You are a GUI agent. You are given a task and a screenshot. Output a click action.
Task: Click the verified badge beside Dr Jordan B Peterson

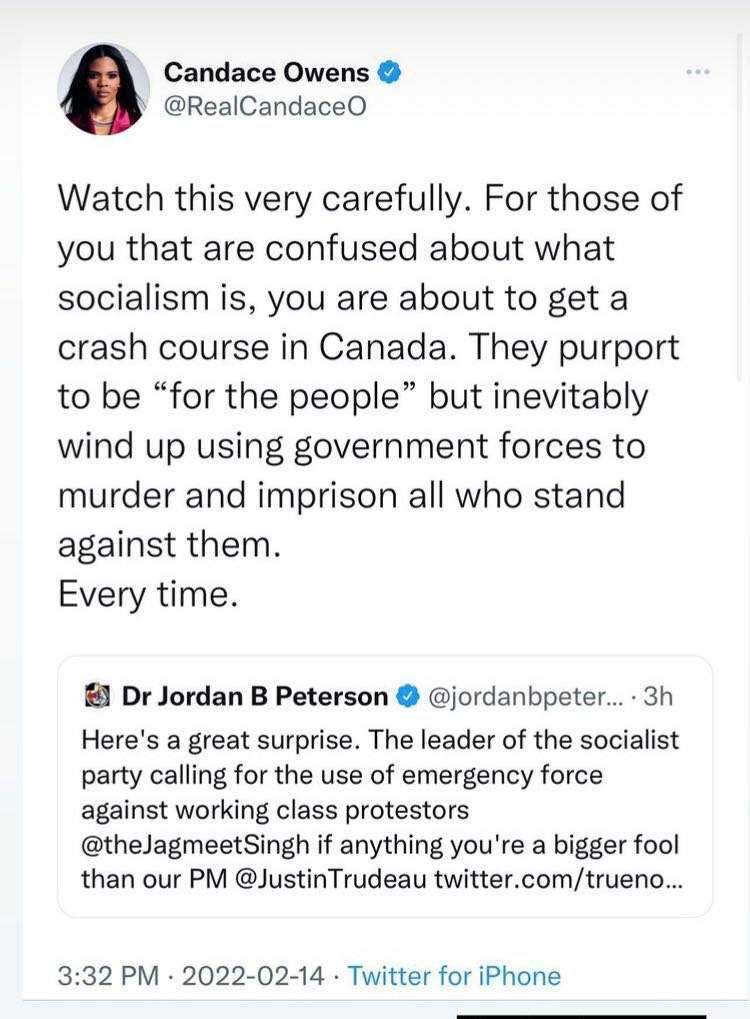(408, 696)
